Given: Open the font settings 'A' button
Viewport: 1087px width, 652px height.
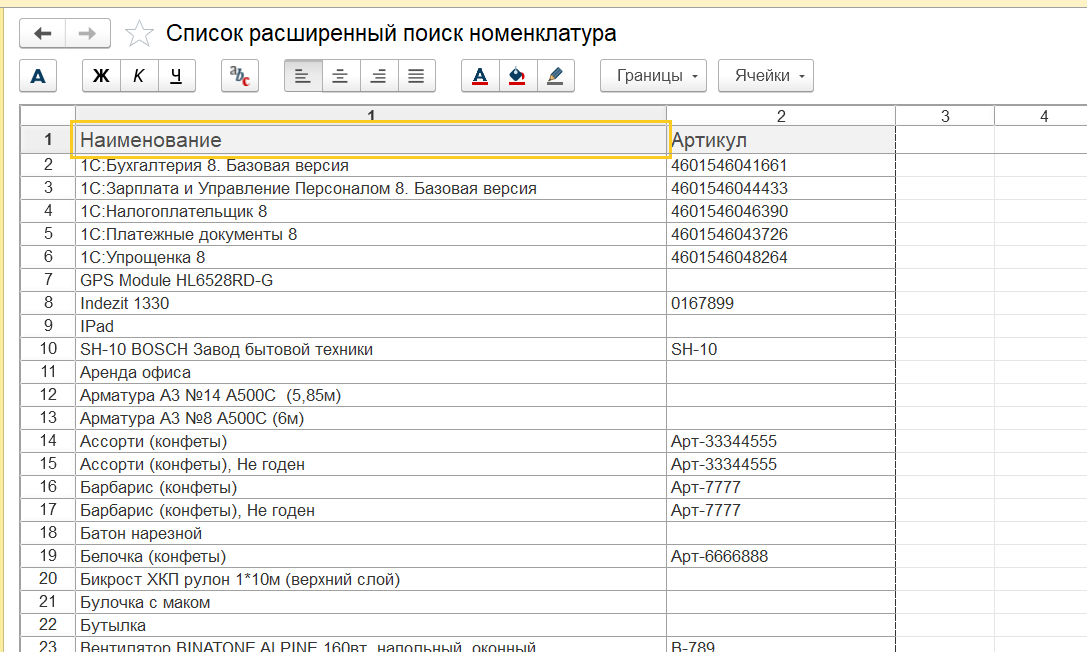Looking at the screenshot, I should pyautogui.click(x=38, y=76).
